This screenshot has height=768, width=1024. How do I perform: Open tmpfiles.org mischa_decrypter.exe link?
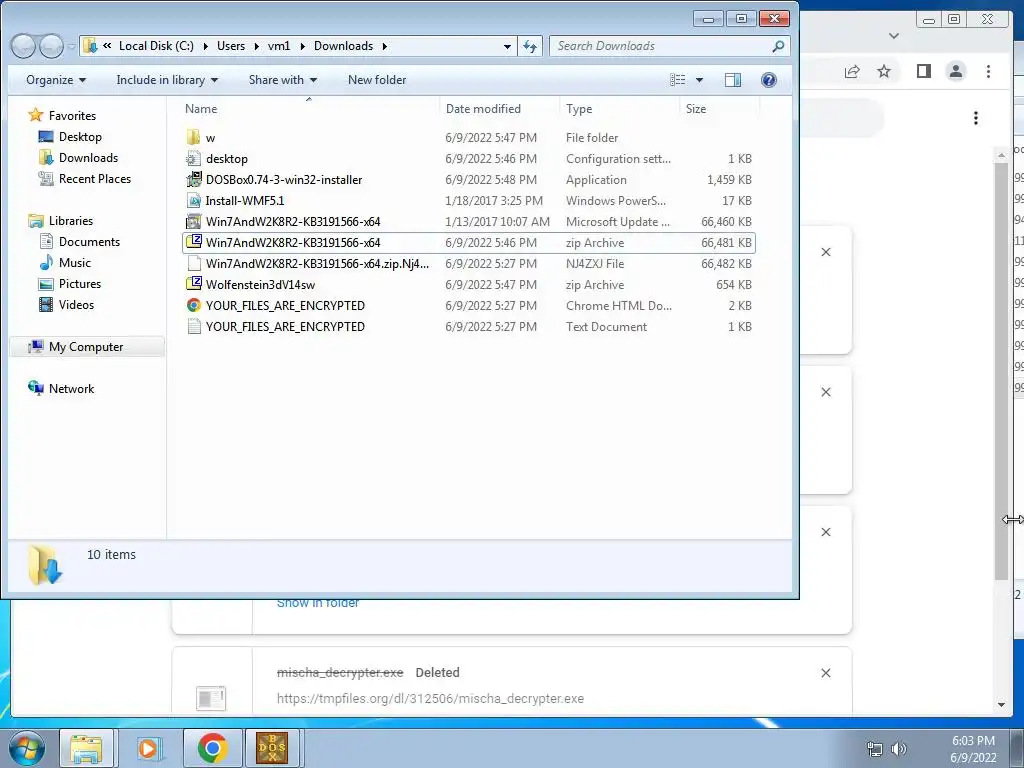pyautogui.click(x=430, y=698)
